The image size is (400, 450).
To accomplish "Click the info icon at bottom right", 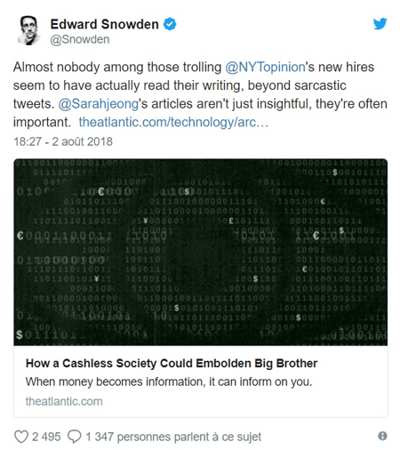I will [x=383, y=436].
